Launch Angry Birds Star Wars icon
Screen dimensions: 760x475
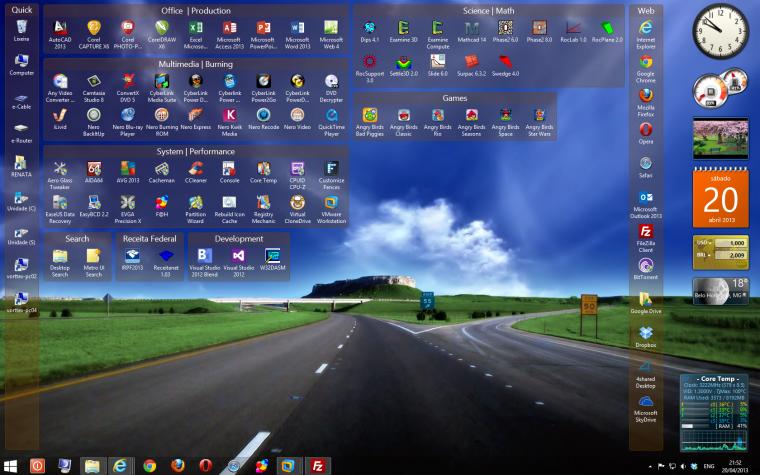click(539, 122)
